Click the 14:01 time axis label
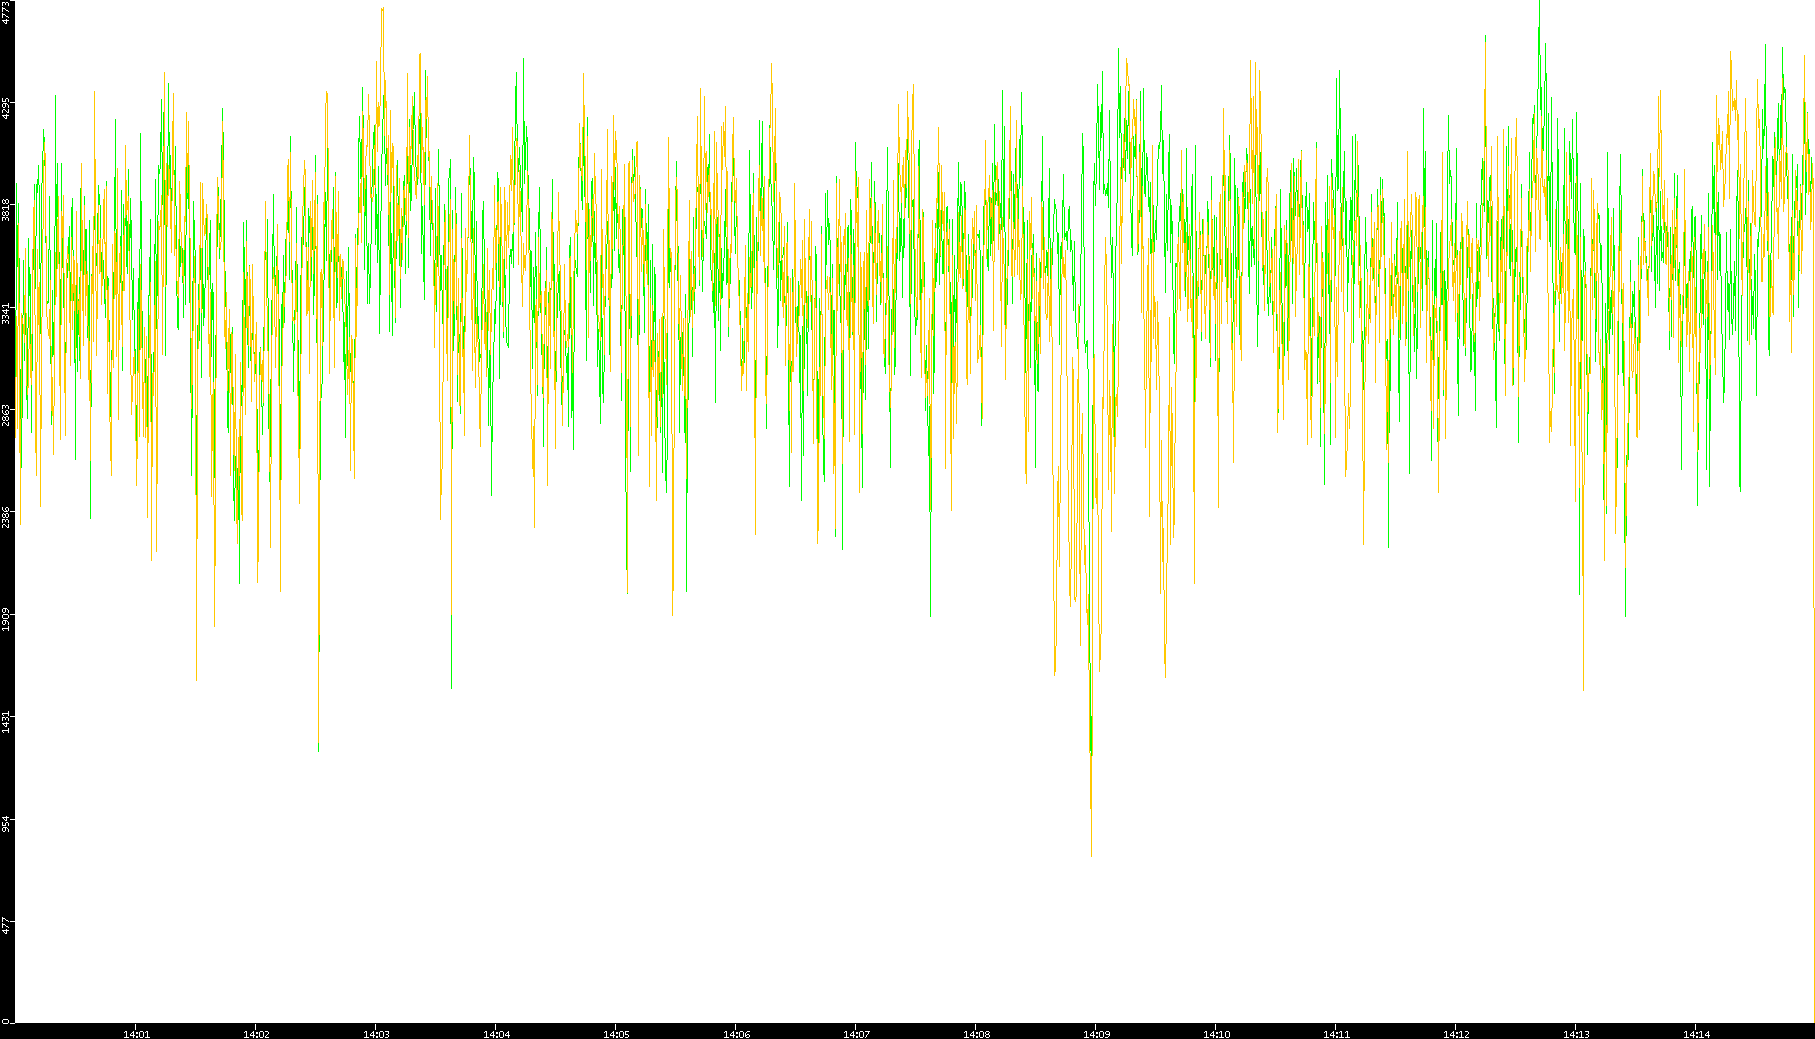 tap(136, 1033)
